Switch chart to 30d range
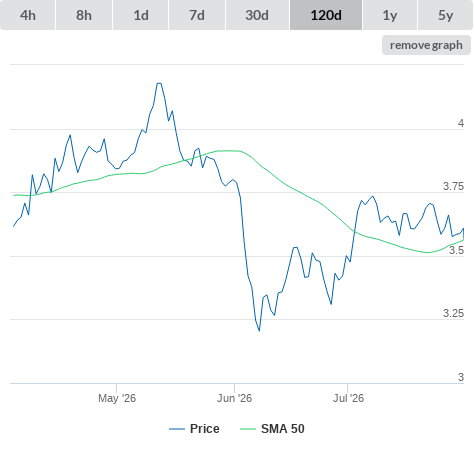The width and height of the screenshot is (474, 455). [x=257, y=15]
